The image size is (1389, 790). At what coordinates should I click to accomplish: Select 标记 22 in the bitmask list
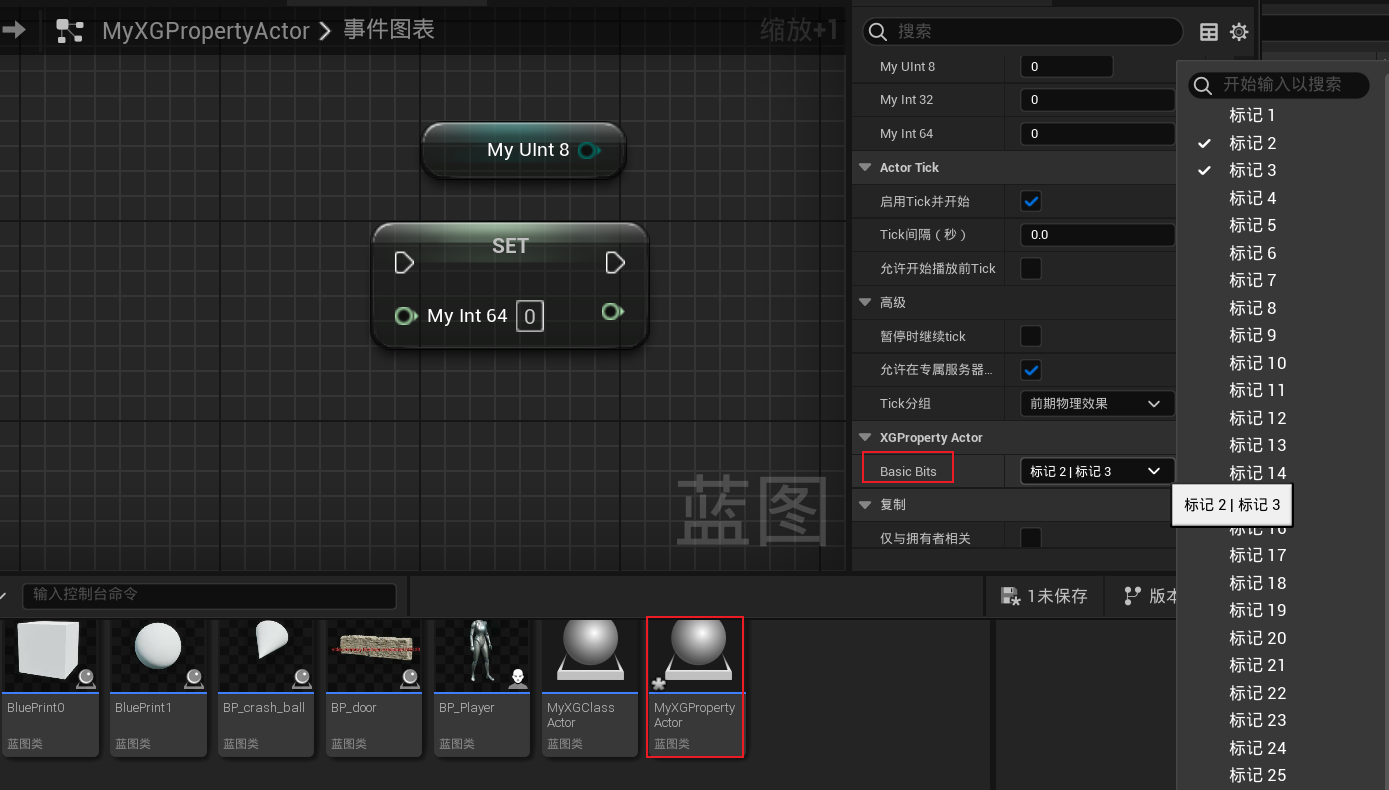(x=1258, y=693)
